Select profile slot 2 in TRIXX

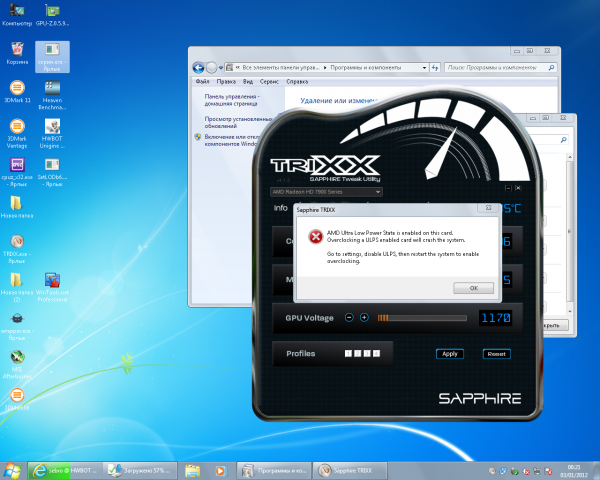(x=357, y=353)
